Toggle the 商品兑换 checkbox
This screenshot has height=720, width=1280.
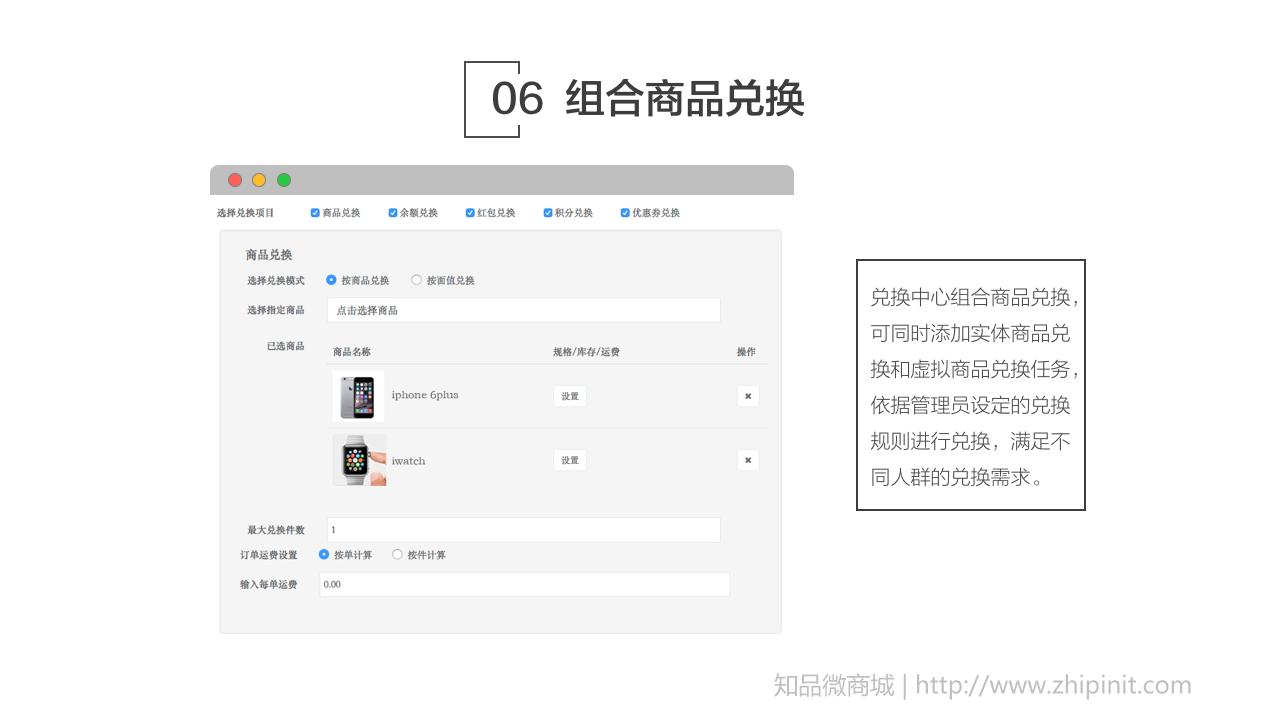pyautogui.click(x=315, y=213)
